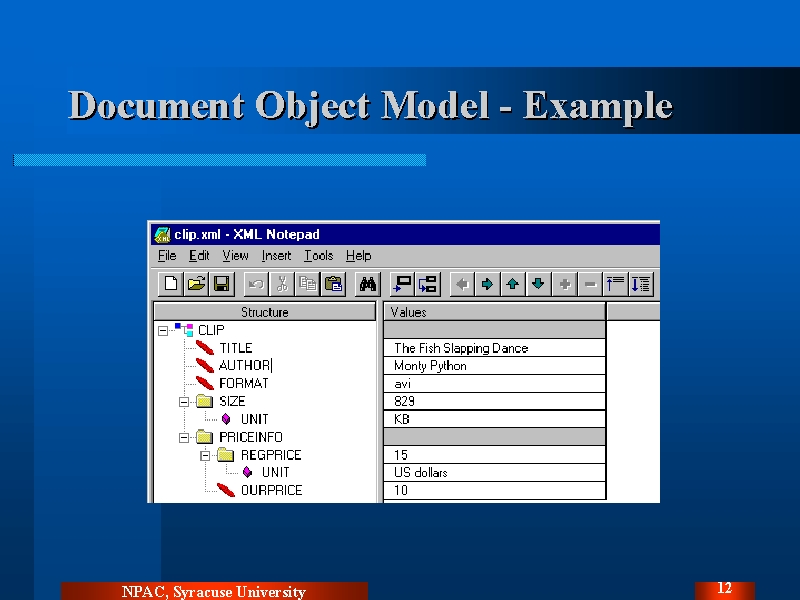Click the Open file toolbar icon

pyautogui.click(x=196, y=284)
